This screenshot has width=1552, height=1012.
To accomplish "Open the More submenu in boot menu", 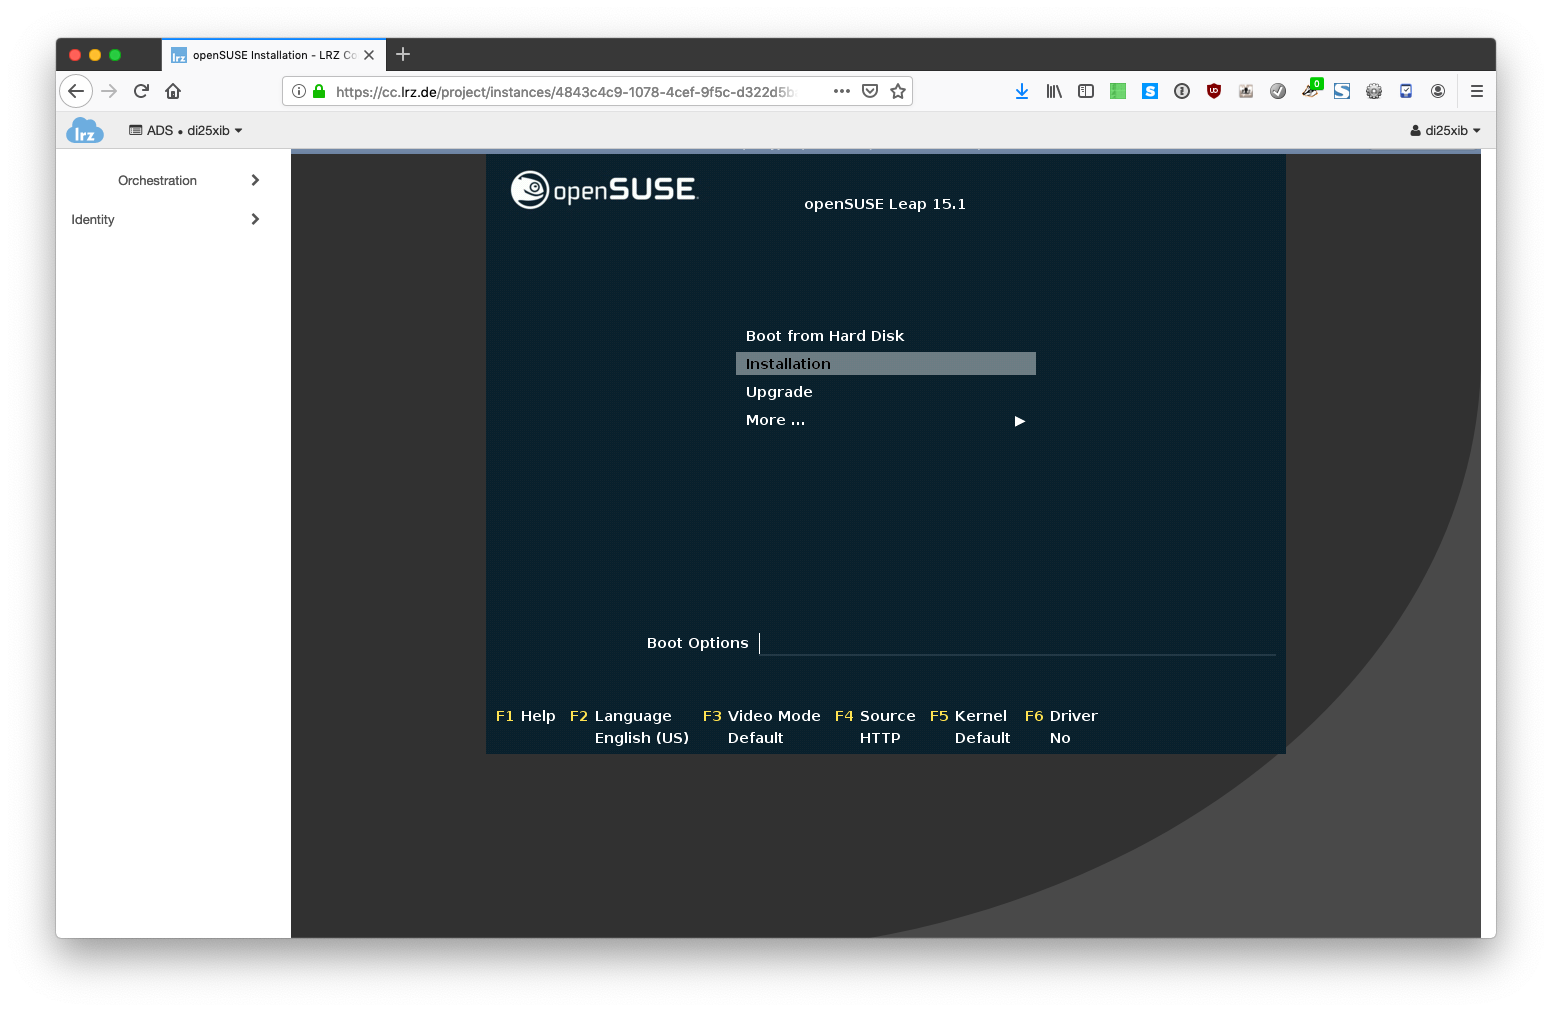I will click(x=885, y=420).
